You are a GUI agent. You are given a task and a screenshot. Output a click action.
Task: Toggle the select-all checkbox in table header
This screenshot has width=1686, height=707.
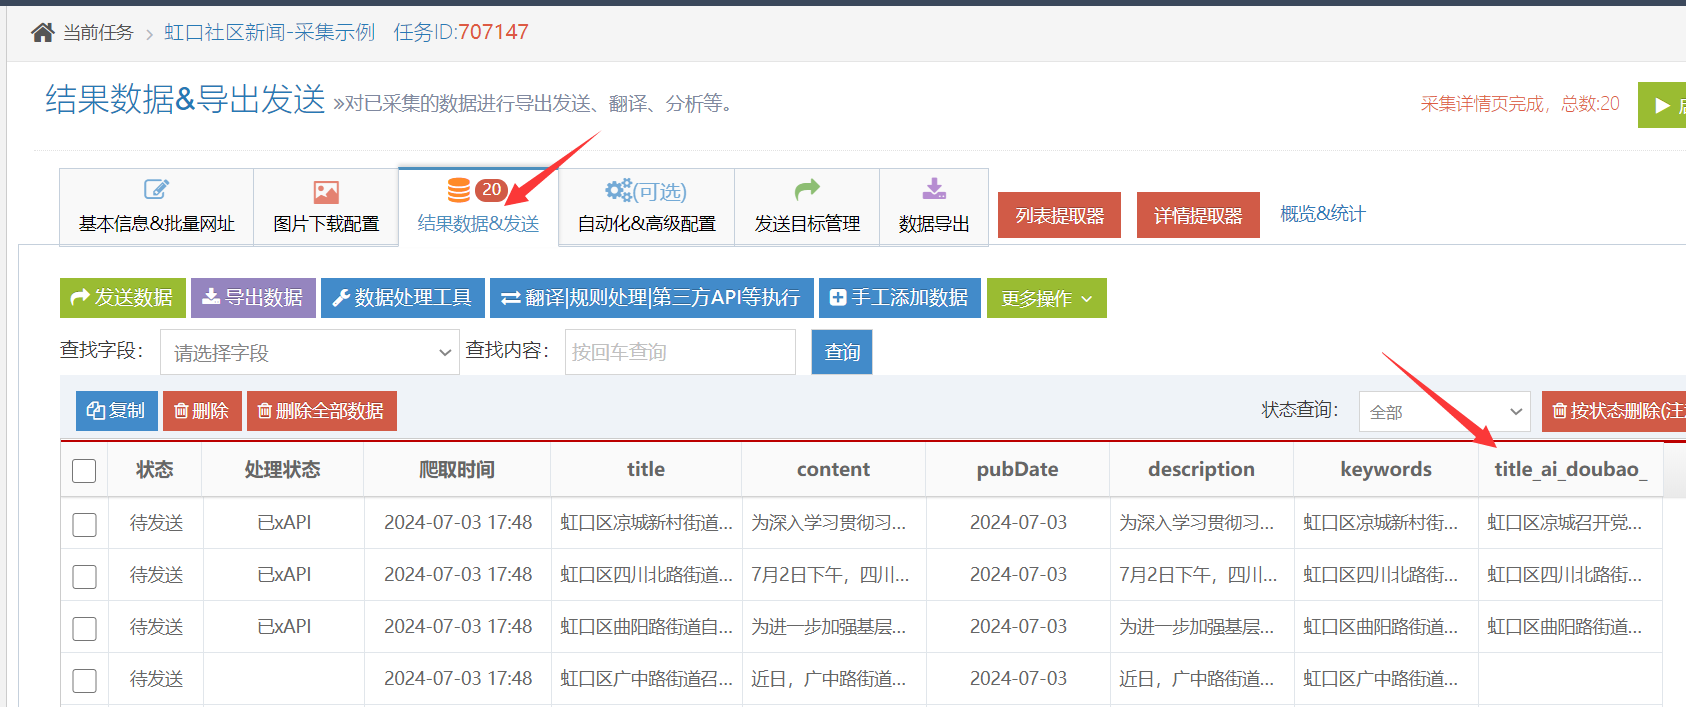[x=84, y=471]
